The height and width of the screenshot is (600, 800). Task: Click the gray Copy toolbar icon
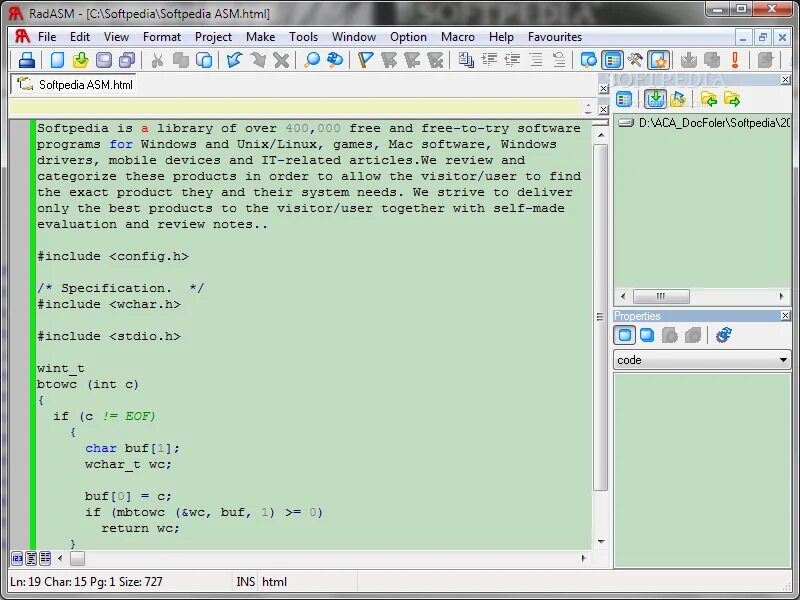(x=181, y=60)
